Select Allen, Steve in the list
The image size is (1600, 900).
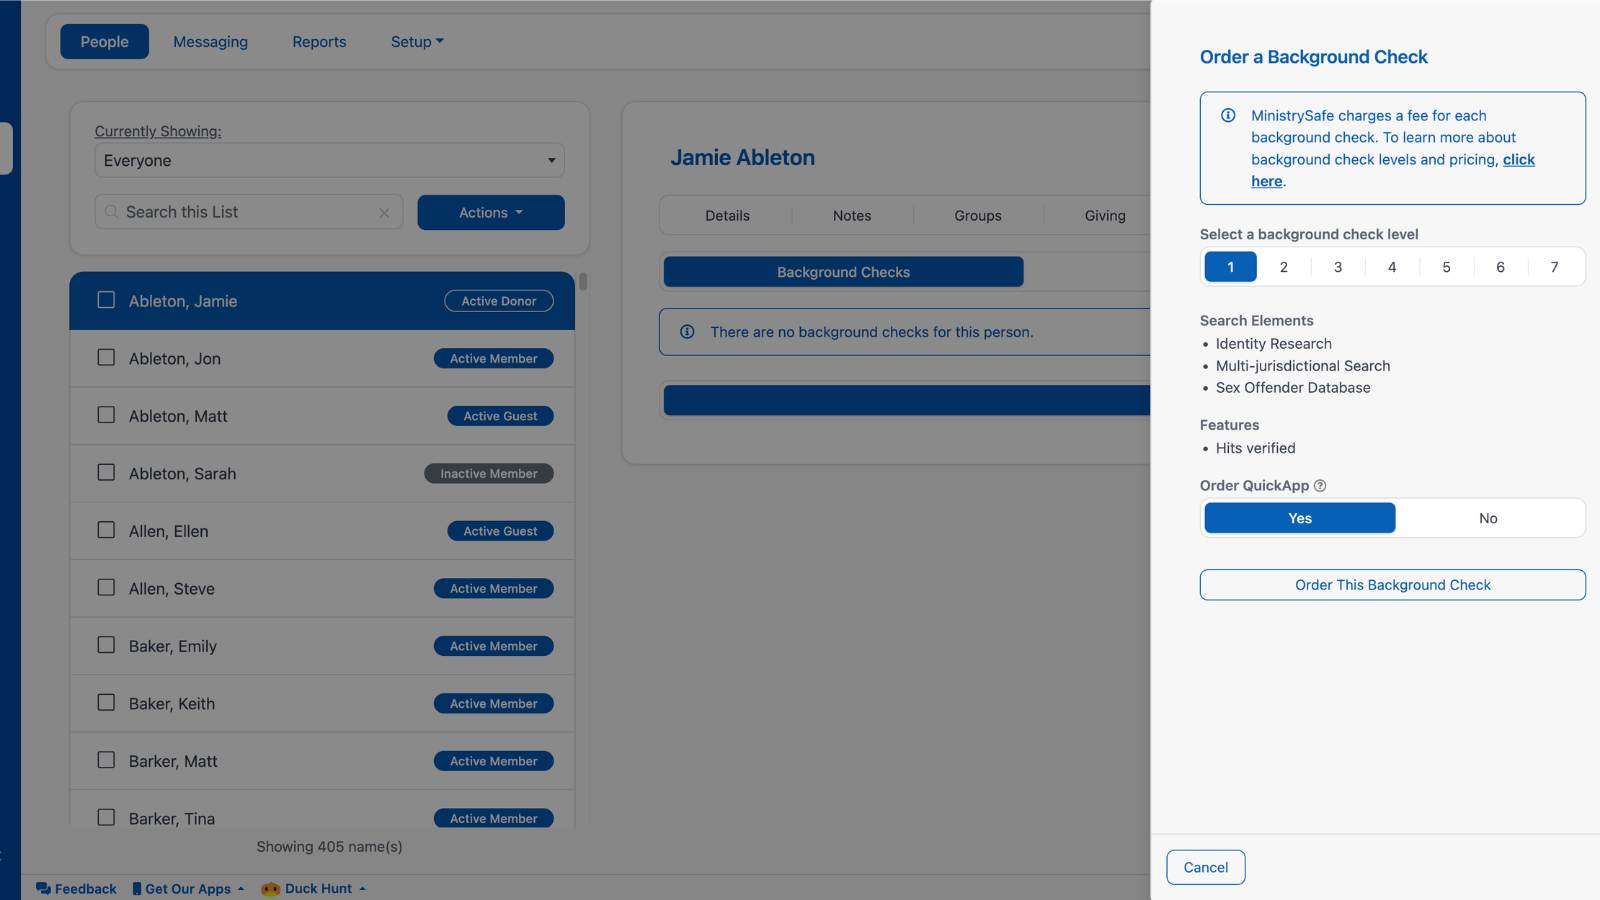[x=322, y=588]
